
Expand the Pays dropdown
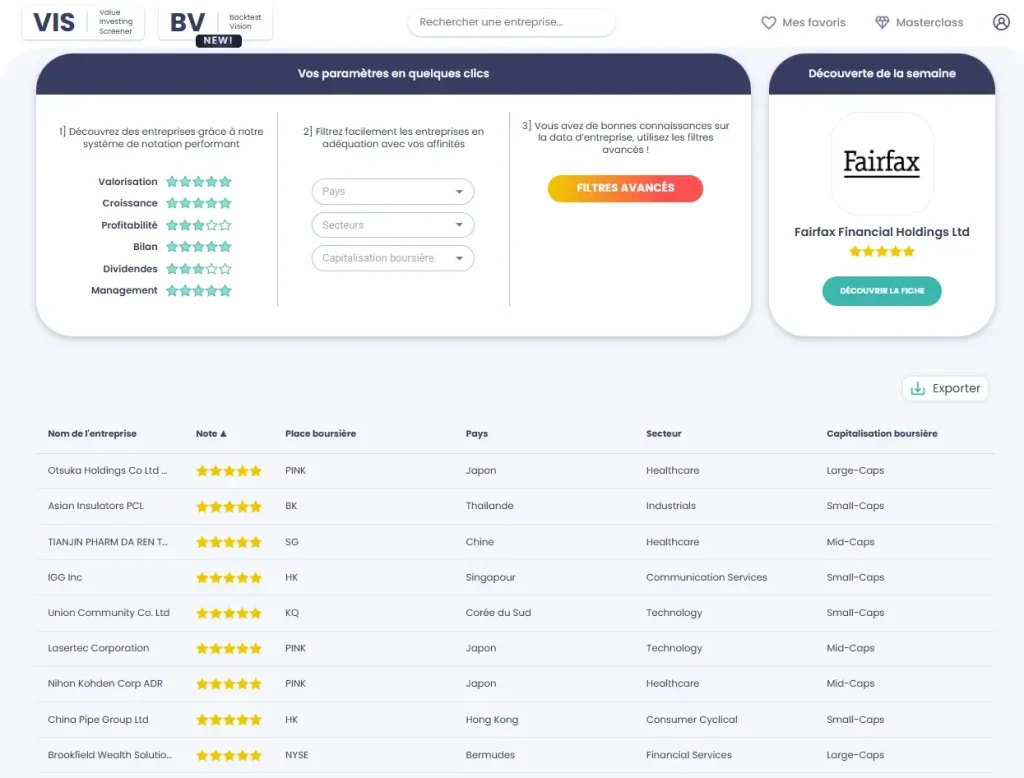click(x=392, y=191)
